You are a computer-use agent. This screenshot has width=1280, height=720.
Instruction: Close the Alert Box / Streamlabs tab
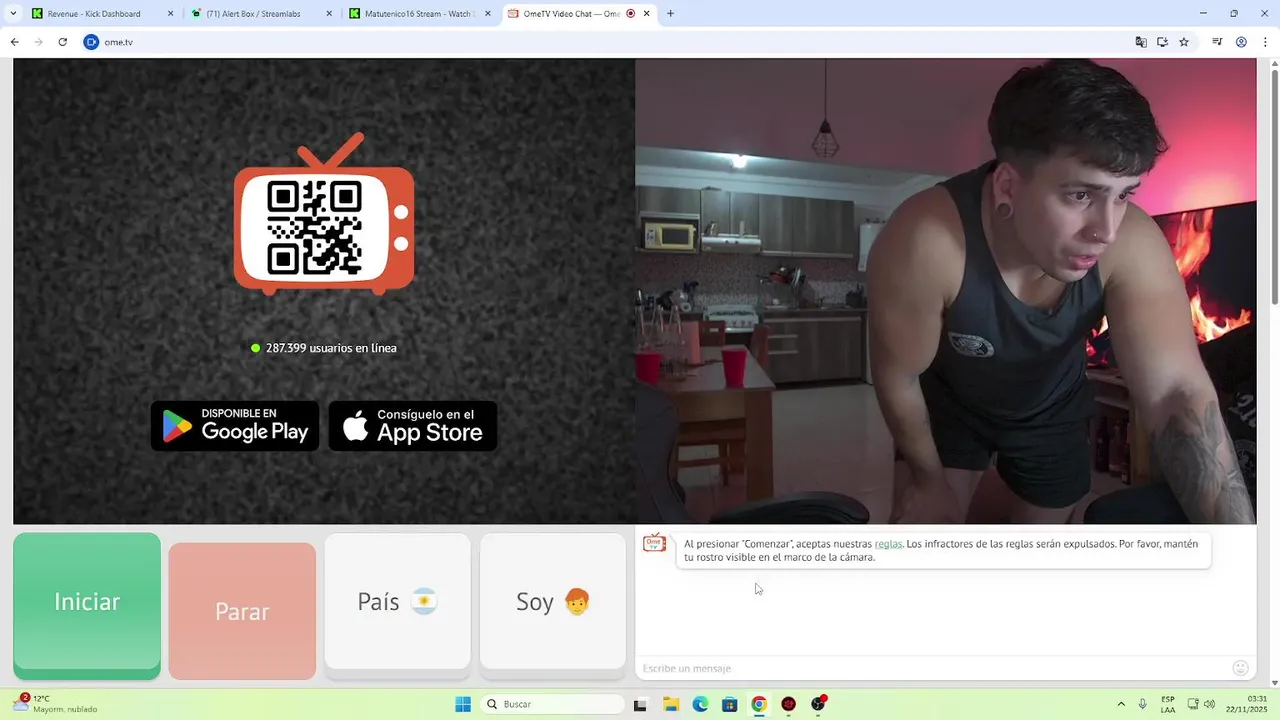click(x=329, y=14)
